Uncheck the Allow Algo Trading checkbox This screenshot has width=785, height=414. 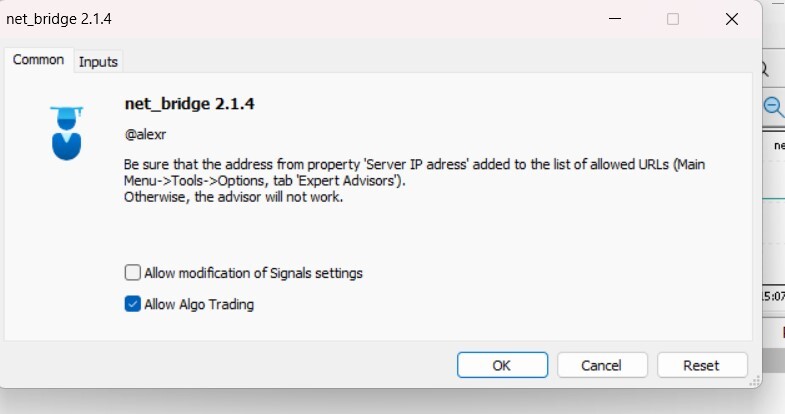[x=133, y=304]
